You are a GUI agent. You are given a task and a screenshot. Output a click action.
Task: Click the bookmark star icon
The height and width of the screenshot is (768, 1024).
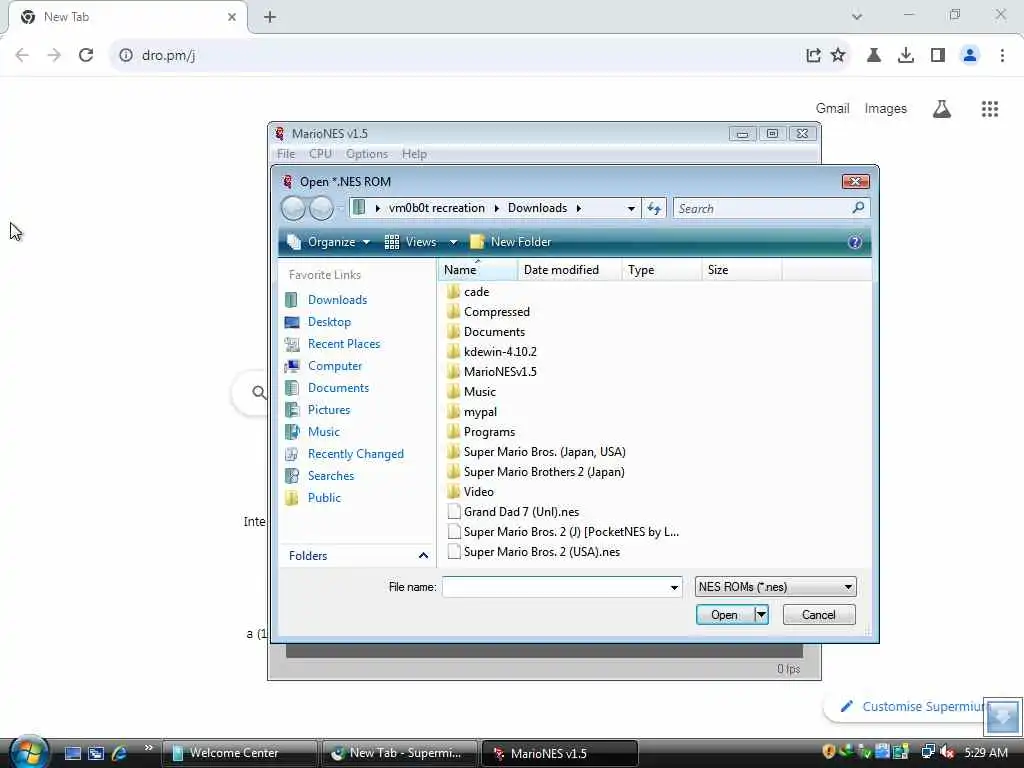(x=838, y=56)
